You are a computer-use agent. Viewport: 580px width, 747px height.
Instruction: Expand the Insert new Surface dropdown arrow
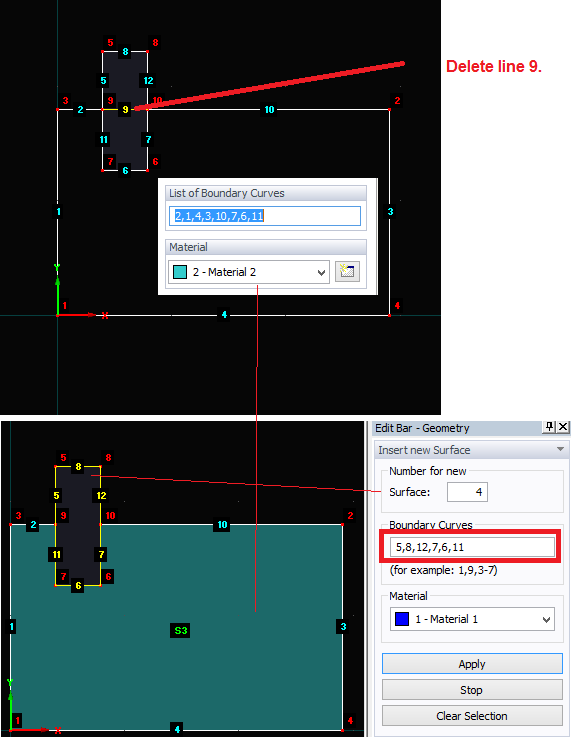point(560,449)
